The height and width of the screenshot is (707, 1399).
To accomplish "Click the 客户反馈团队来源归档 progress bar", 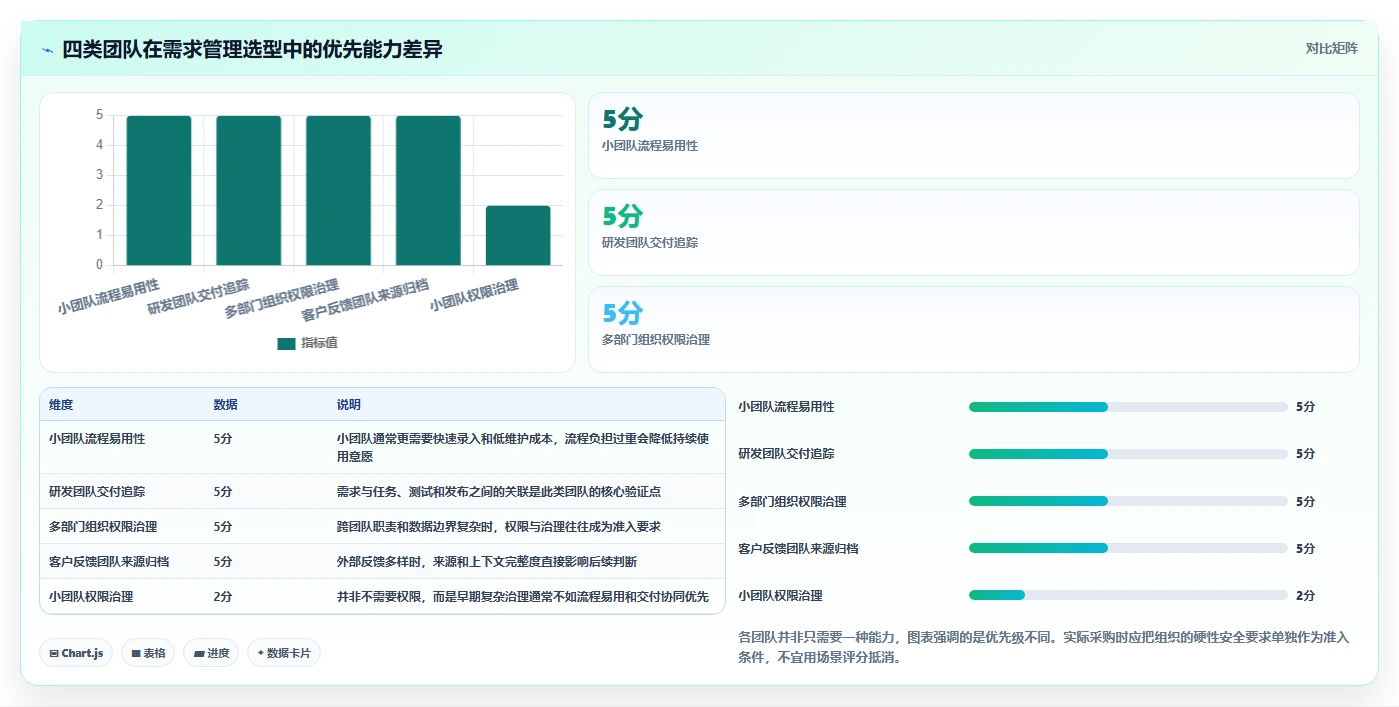I will 1128,548.
